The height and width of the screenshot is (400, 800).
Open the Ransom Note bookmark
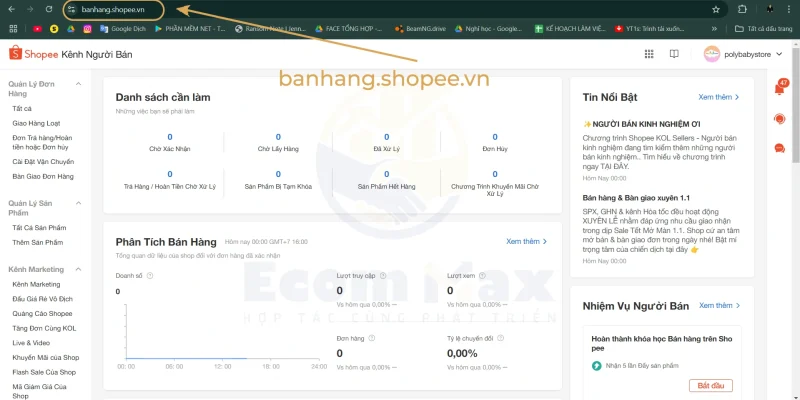pos(270,29)
